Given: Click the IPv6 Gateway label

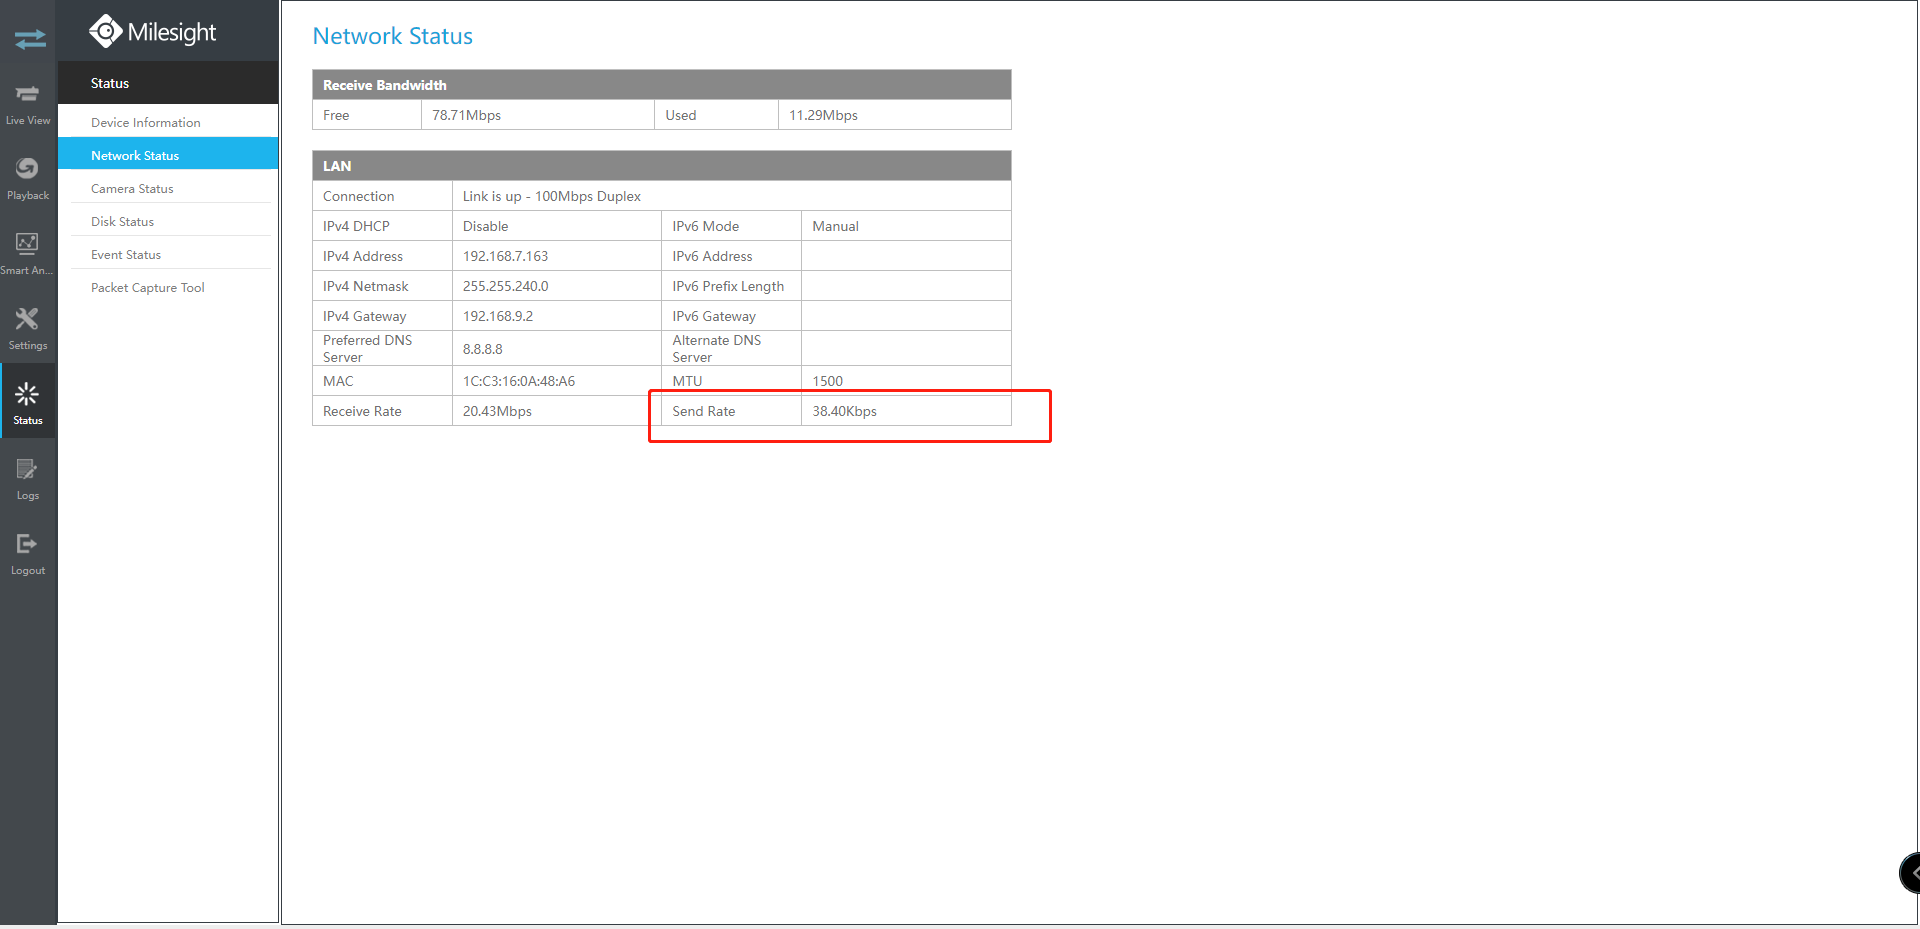Looking at the screenshot, I should point(714,316).
